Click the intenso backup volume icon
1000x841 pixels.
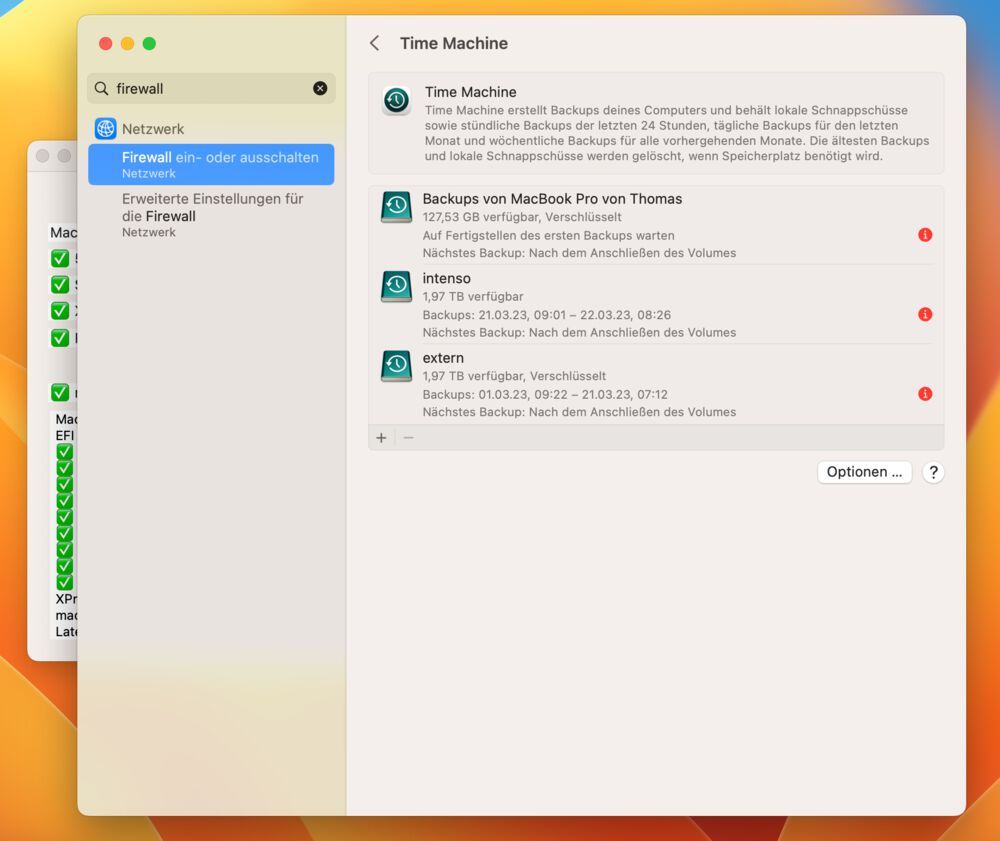[x=396, y=286]
